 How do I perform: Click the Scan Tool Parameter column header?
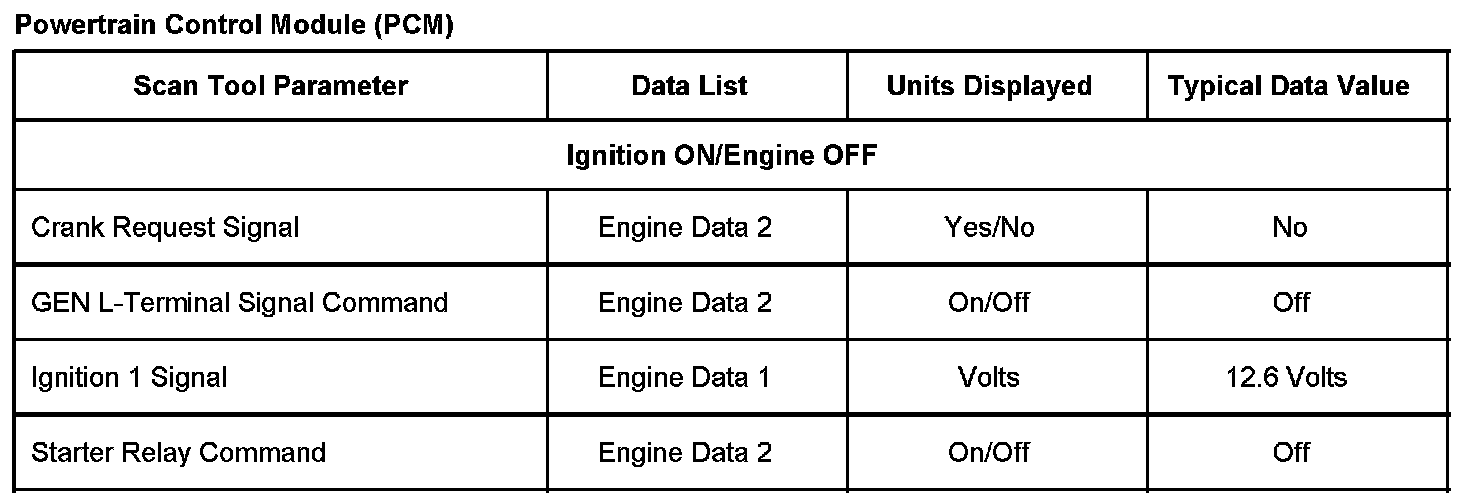[270, 86]
